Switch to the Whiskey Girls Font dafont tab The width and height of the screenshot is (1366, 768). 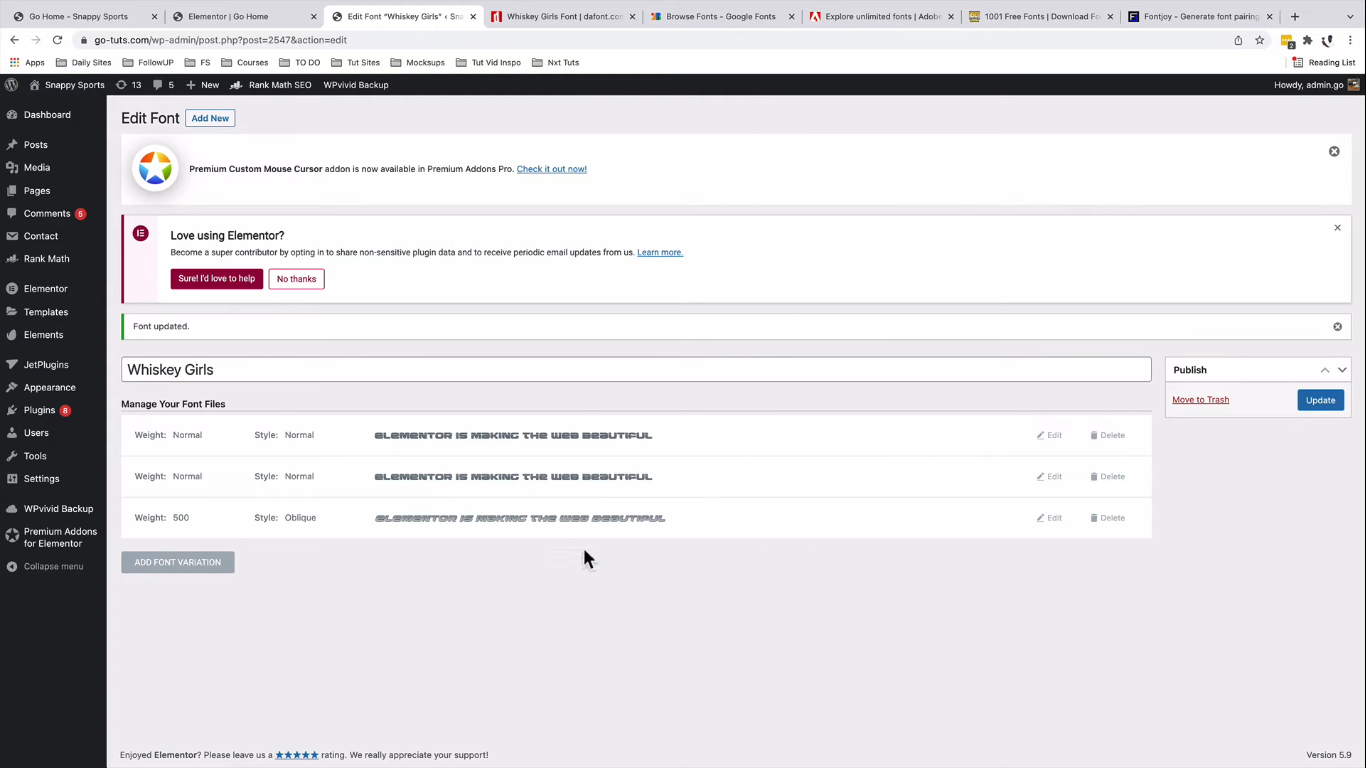tap(564, 16)
